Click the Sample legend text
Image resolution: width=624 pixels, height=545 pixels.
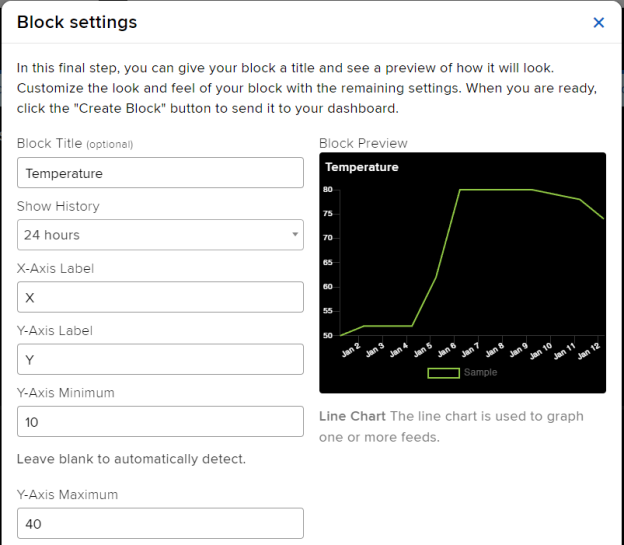480,373
